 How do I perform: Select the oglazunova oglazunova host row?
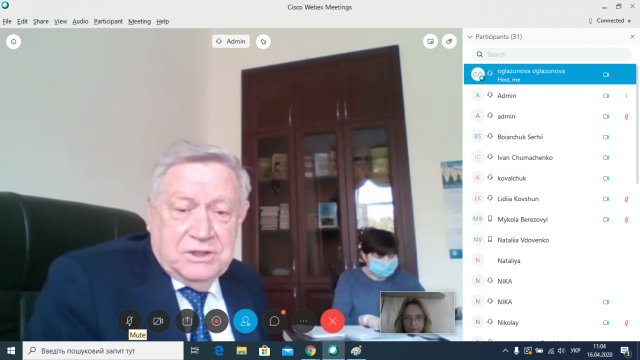click(x=550, y=74)
